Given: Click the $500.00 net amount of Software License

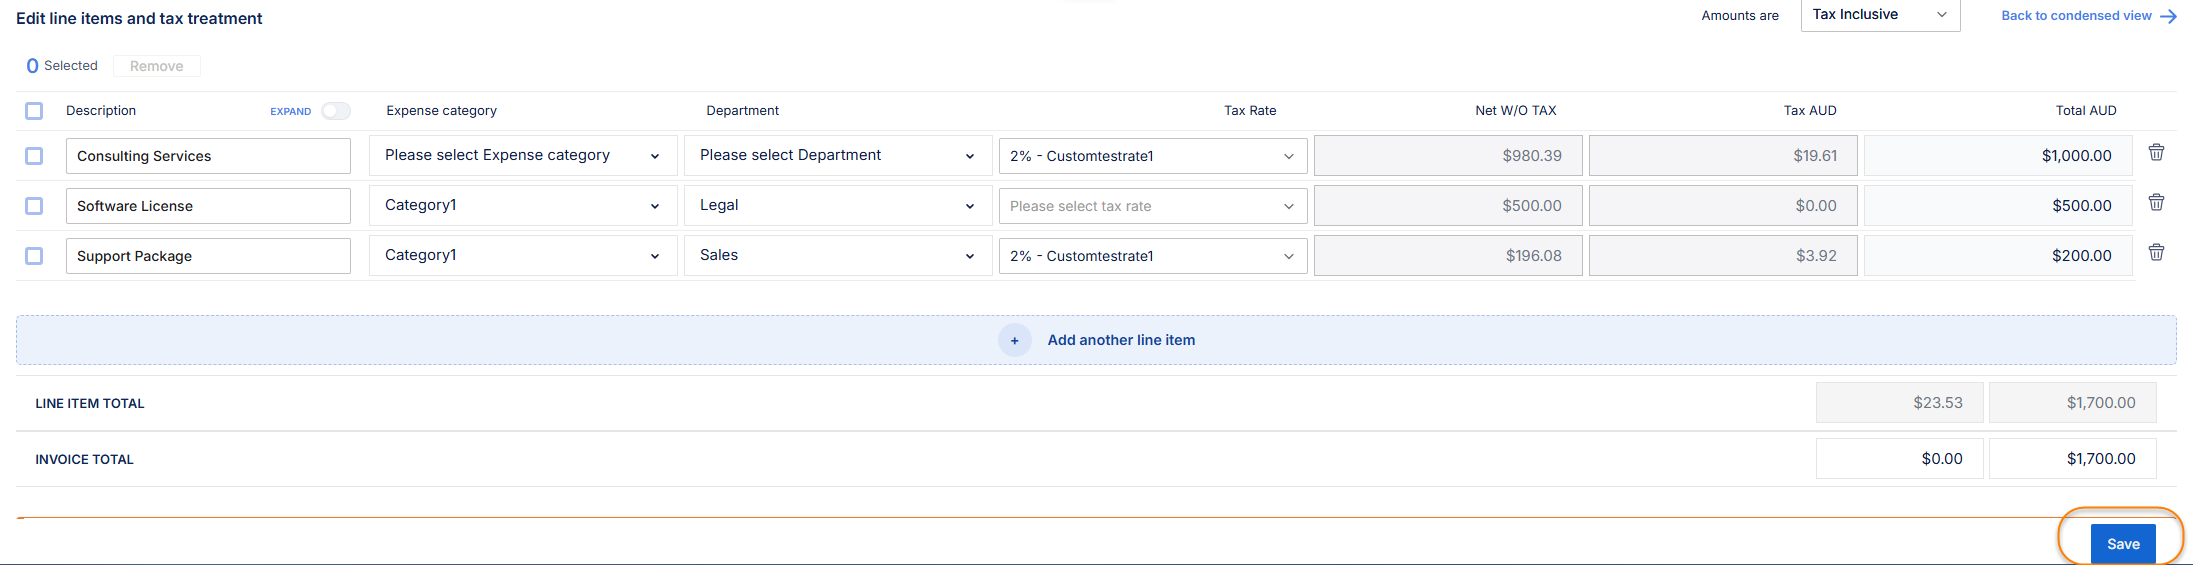Looking at the screenshot, I should [1448, 206].
